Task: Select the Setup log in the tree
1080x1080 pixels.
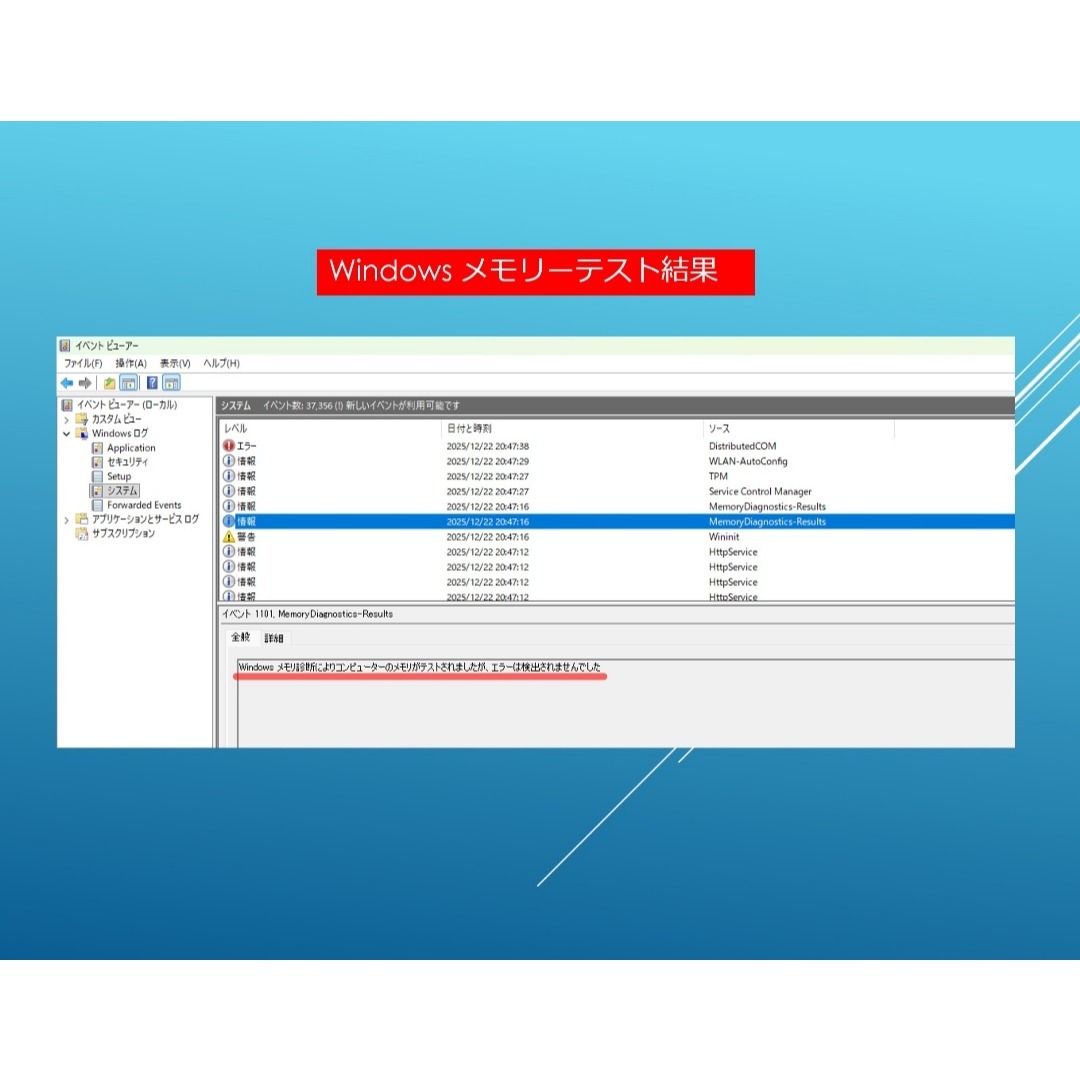Action: point(119,476)
